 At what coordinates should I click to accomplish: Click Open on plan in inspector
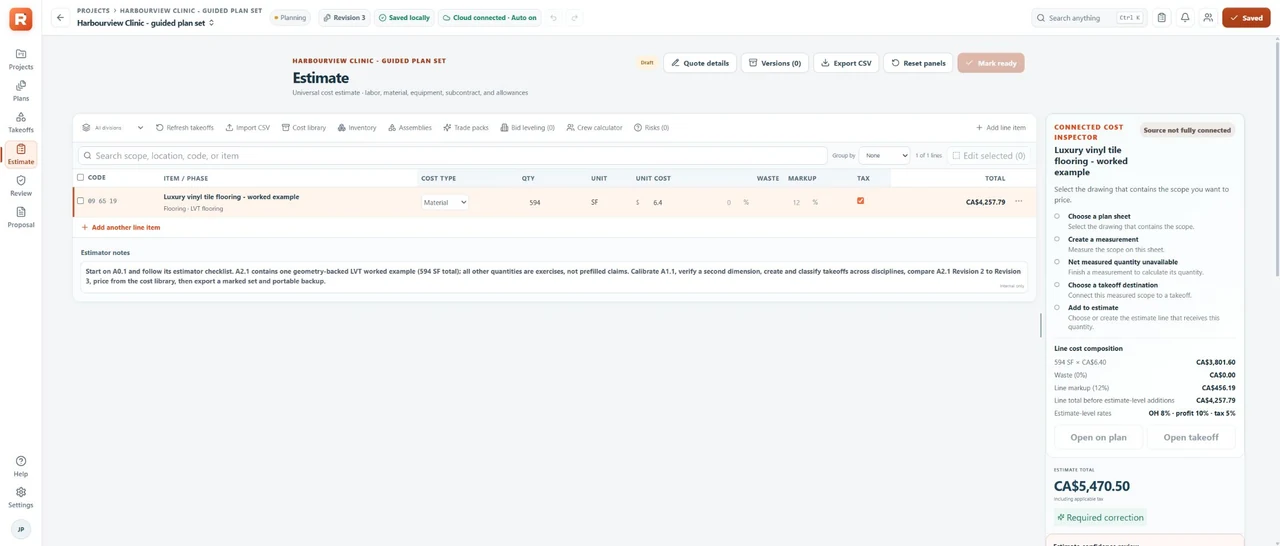coord(1098,437)
